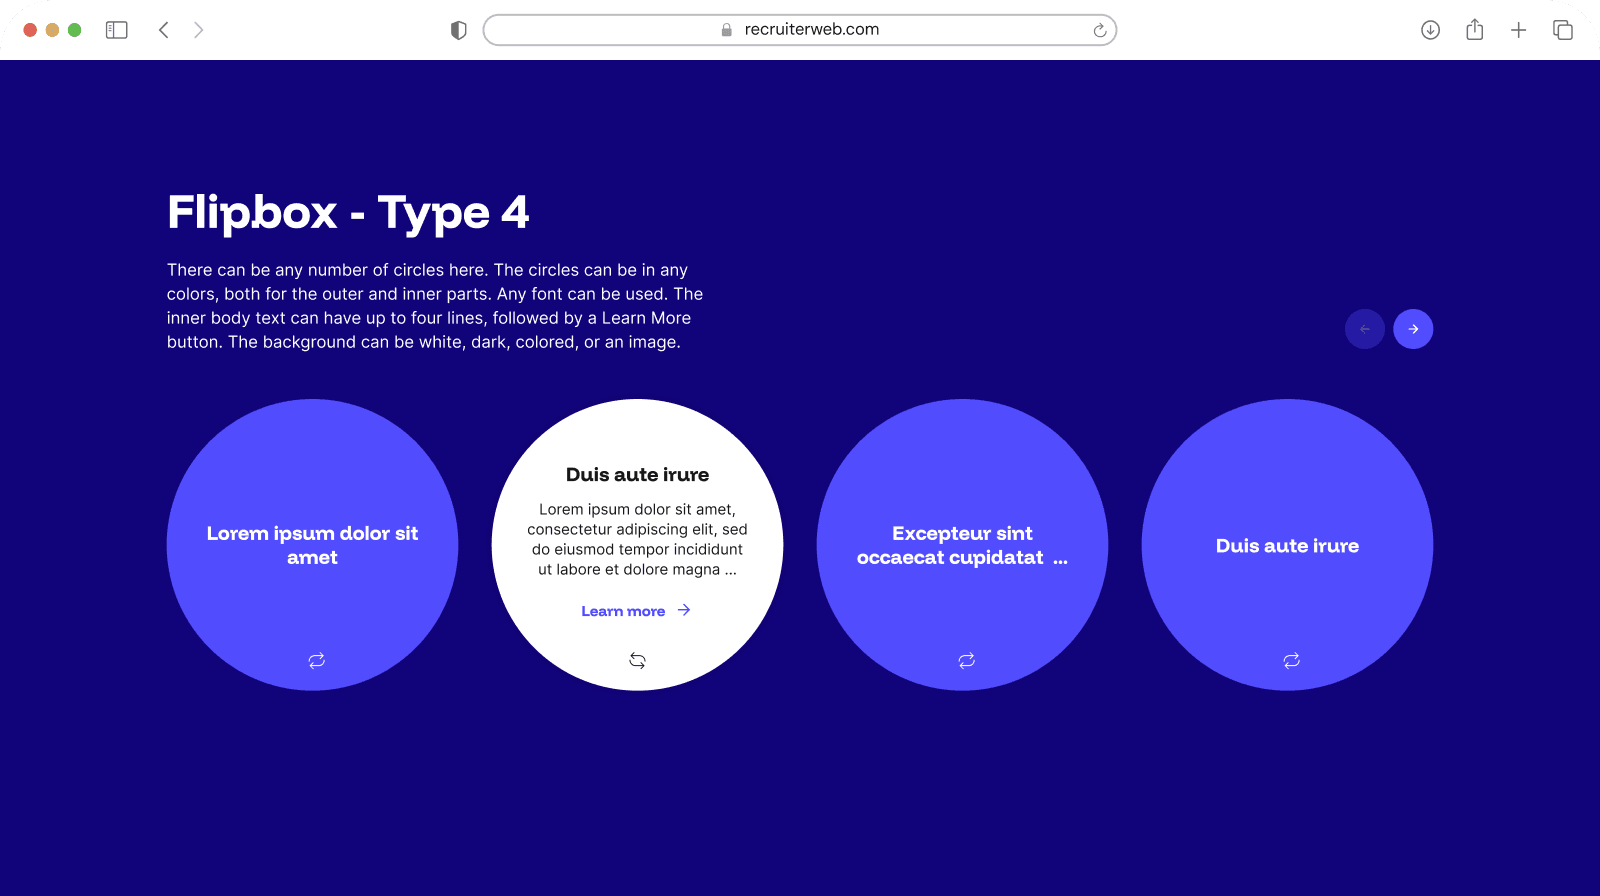Toggle the browser sidebar
1600x896 pixels.
coord(117,30)
